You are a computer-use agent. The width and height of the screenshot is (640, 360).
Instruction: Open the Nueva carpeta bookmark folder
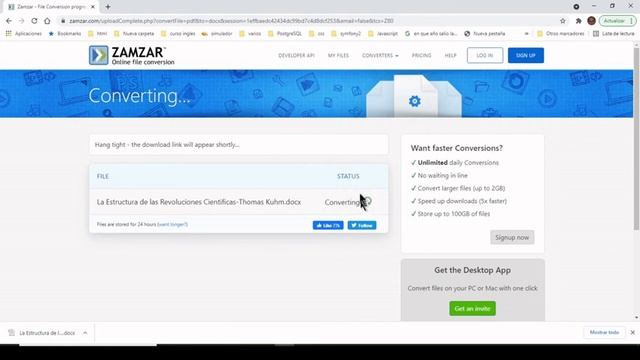[x=134, y=33]
